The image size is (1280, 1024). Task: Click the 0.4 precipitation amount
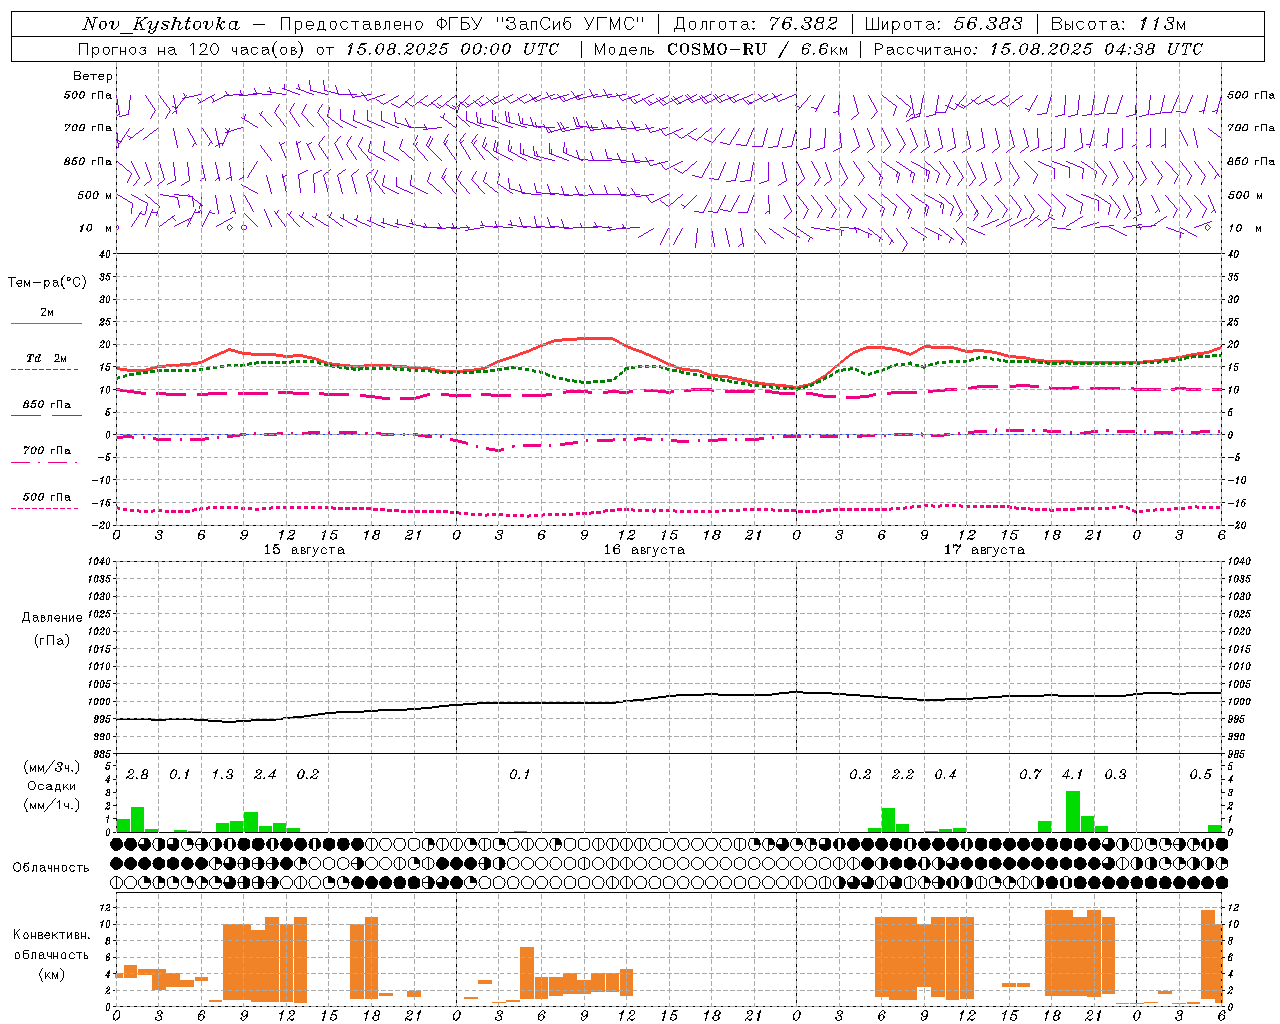coord(945,775)
